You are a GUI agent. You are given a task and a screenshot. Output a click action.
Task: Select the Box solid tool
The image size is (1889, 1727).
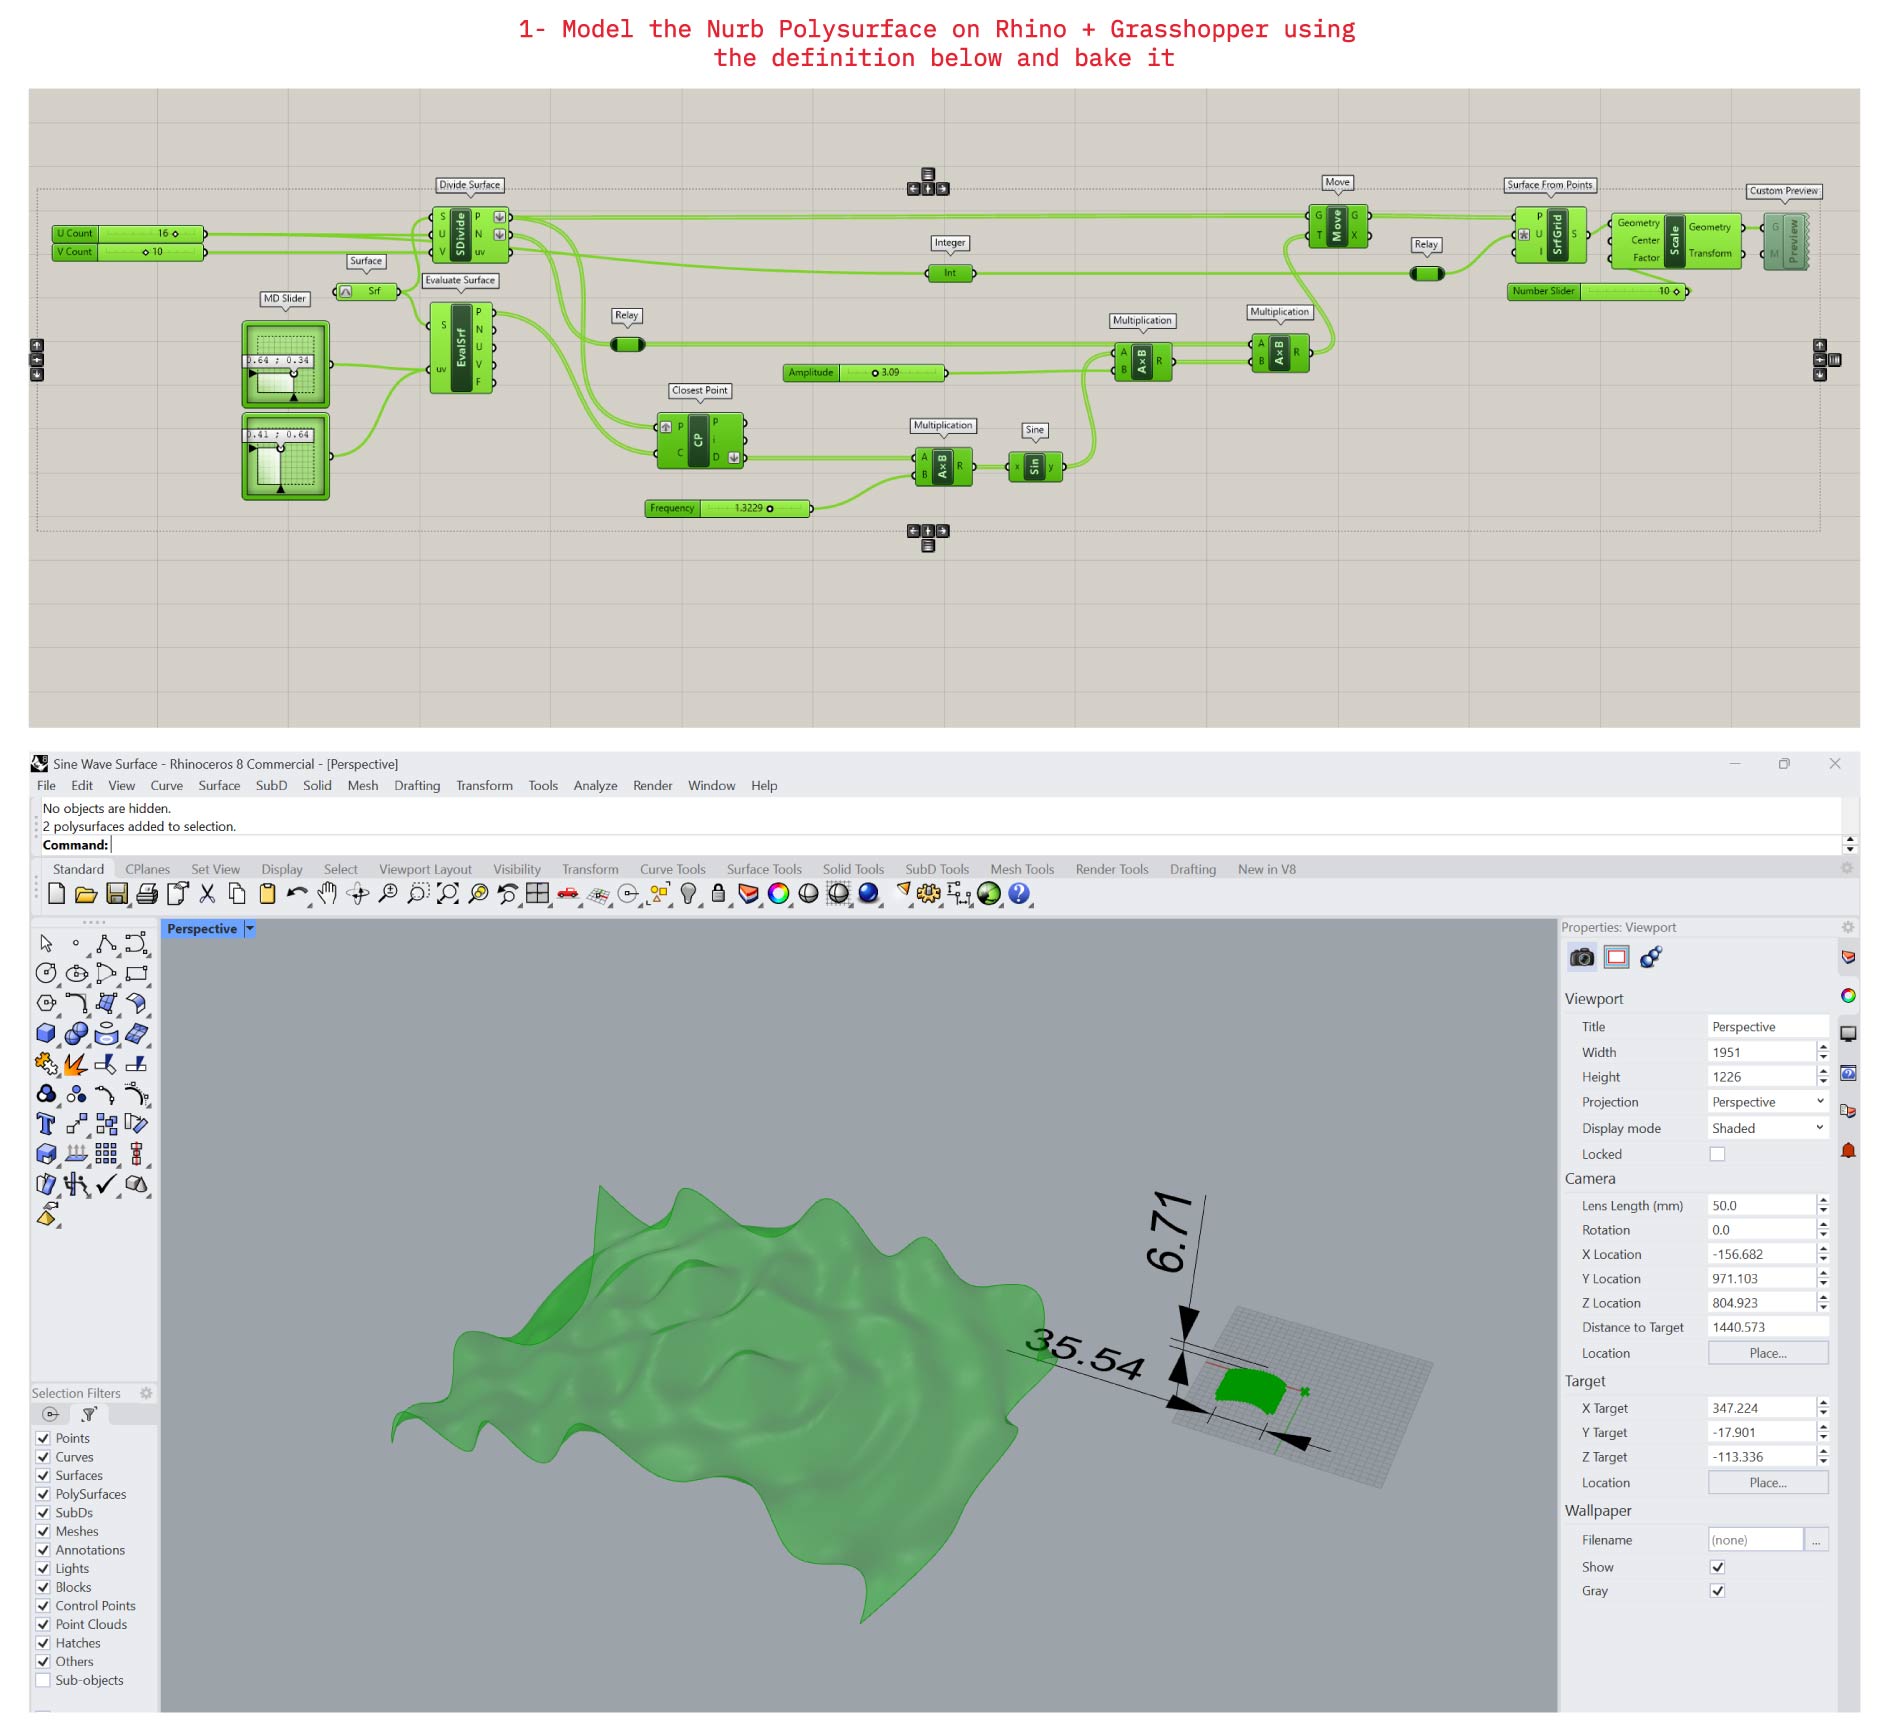tap(46, 1034)
